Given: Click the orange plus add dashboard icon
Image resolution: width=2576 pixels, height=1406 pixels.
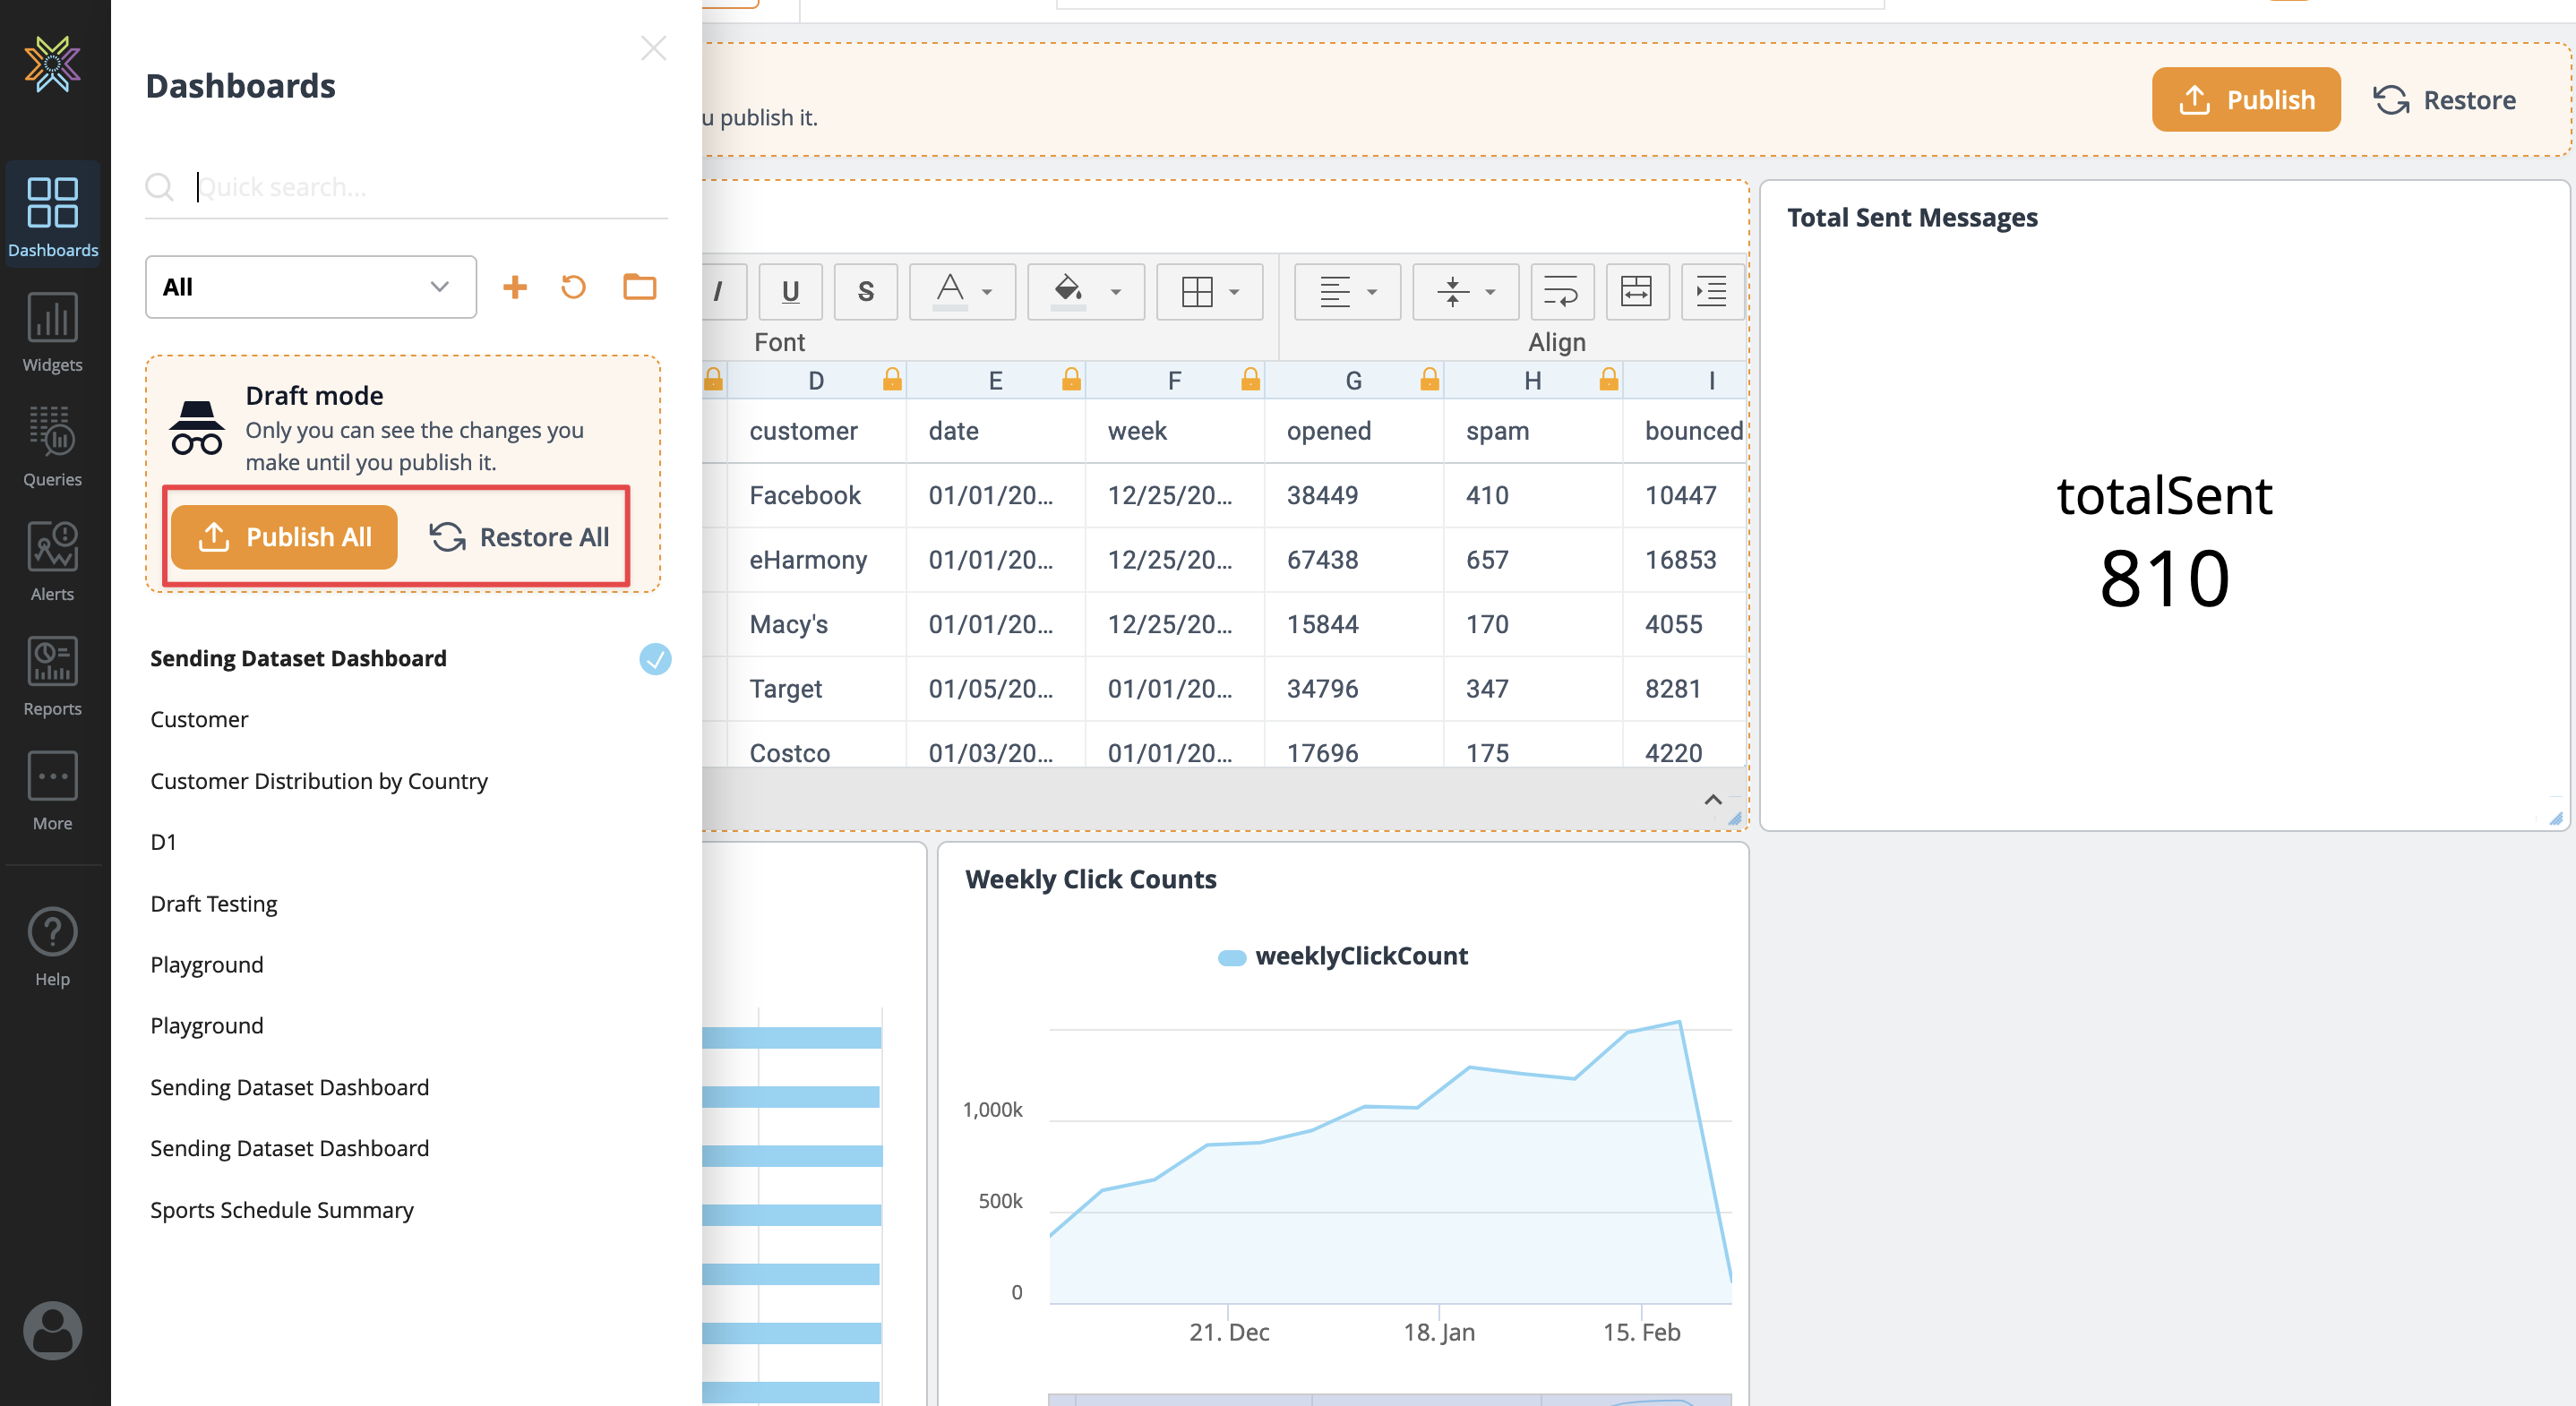Looking at the screenshot, I should click(x=514, y=287).
